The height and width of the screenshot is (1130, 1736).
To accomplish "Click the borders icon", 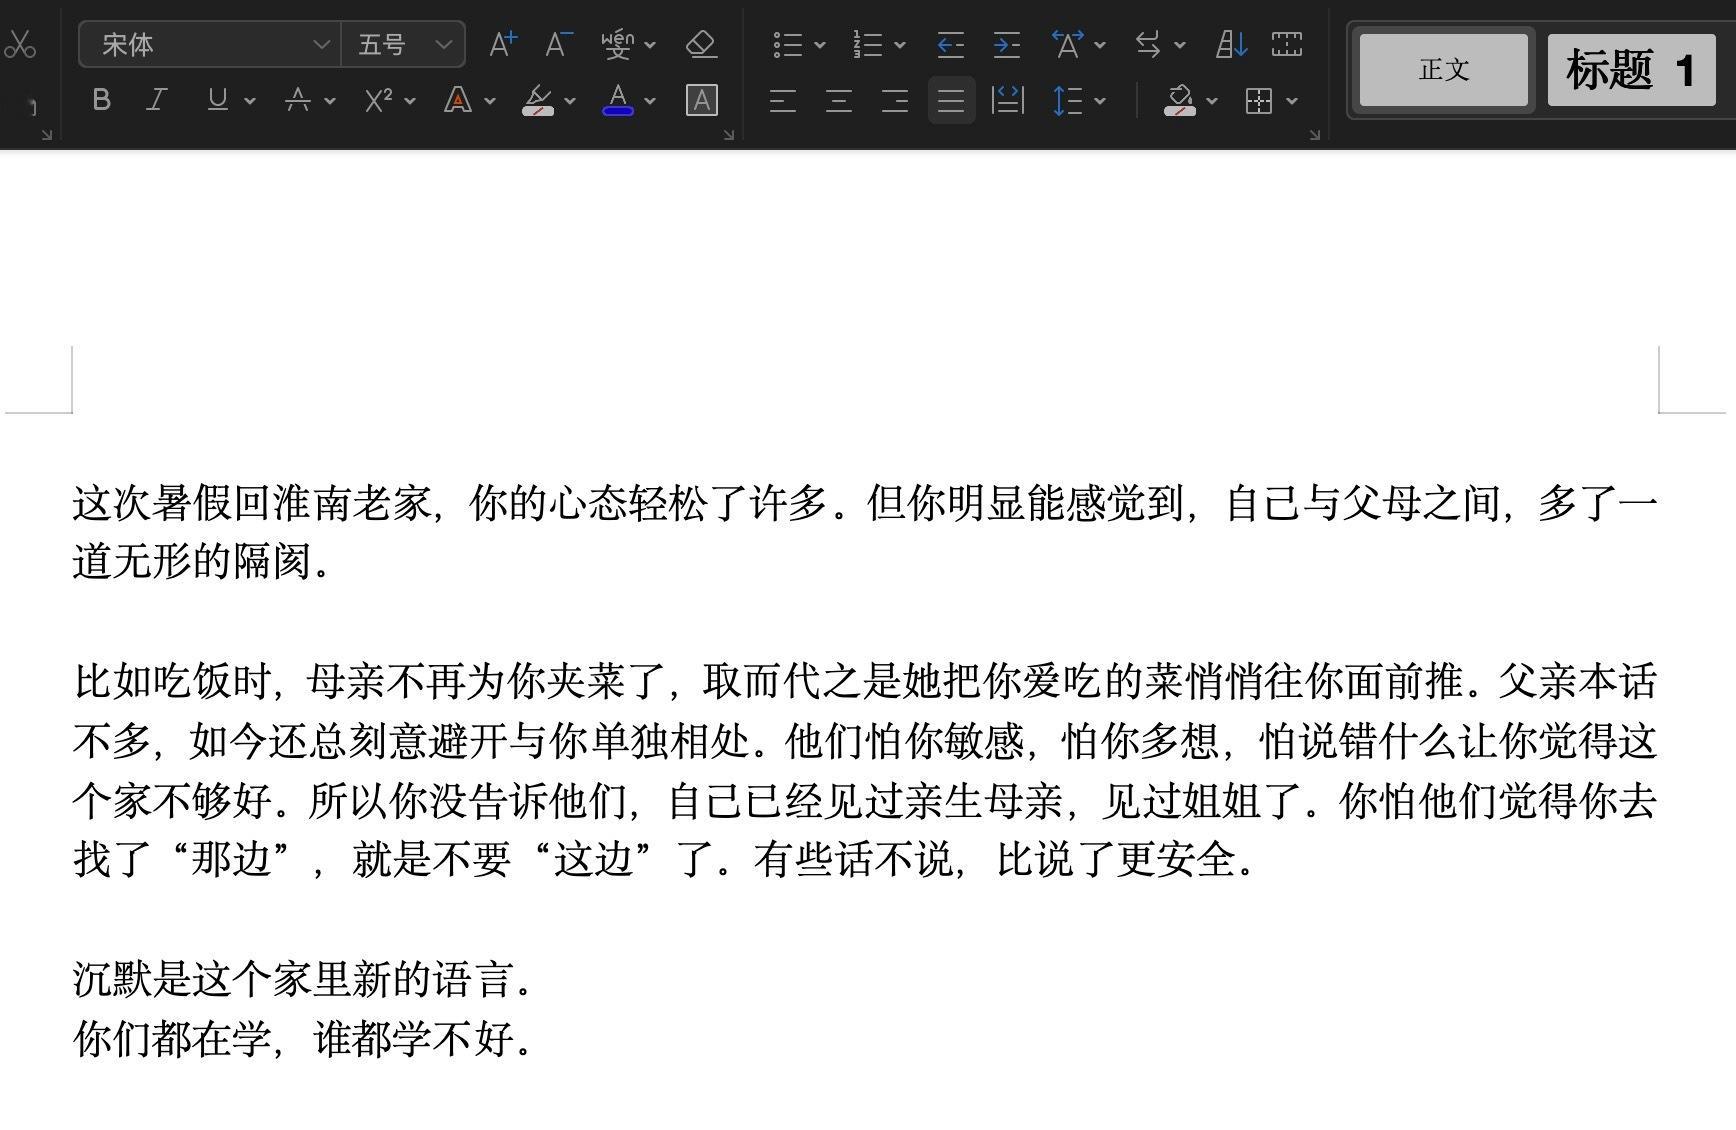I will tap(1259, 100).
